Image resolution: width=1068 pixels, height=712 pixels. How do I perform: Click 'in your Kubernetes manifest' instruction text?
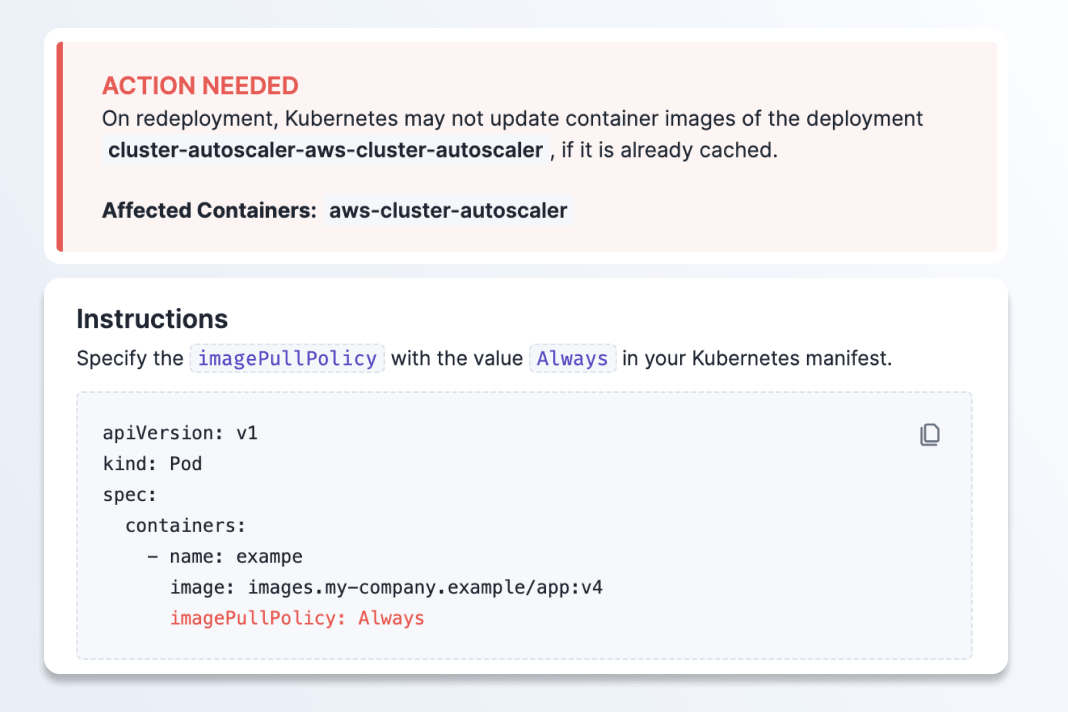757,358
